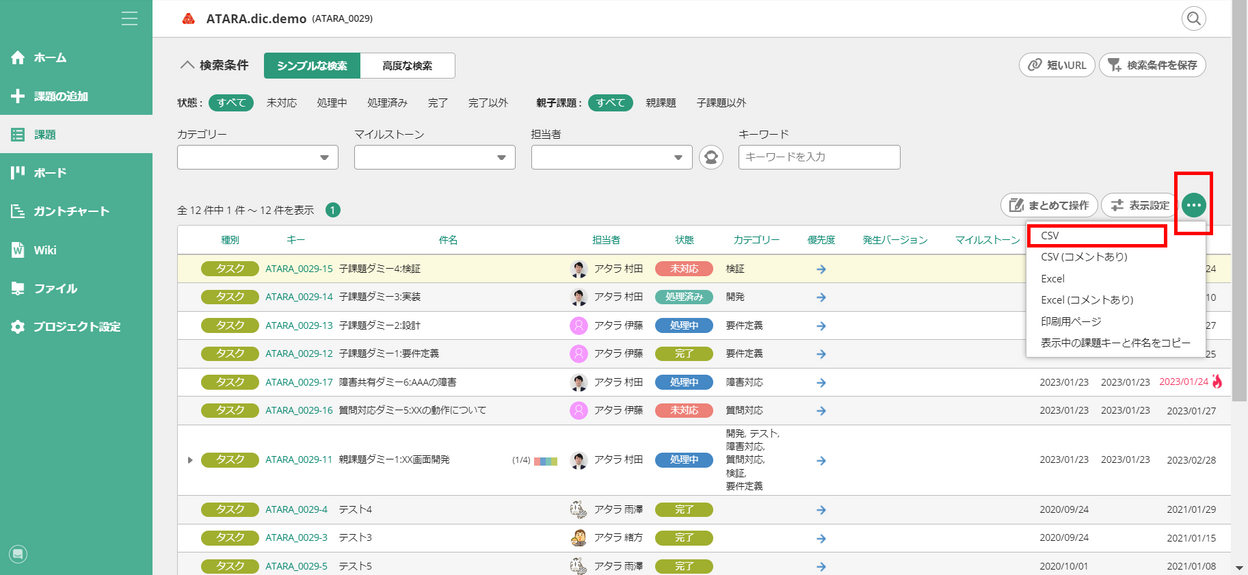Click avatar of ATARA_0029-17 assignee
The image size is (1248, 575).
tap(578, 382)
